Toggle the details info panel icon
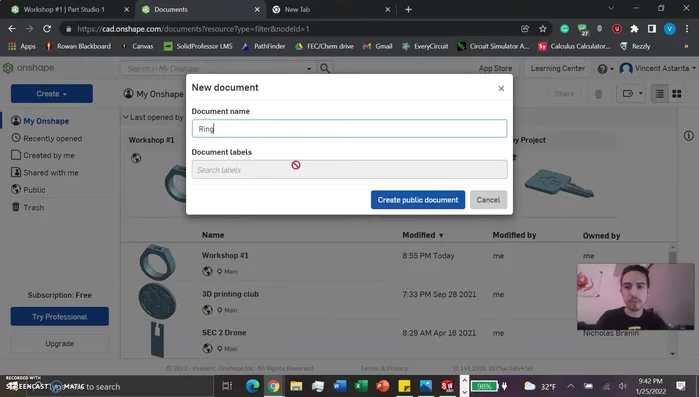 (689, 135)
